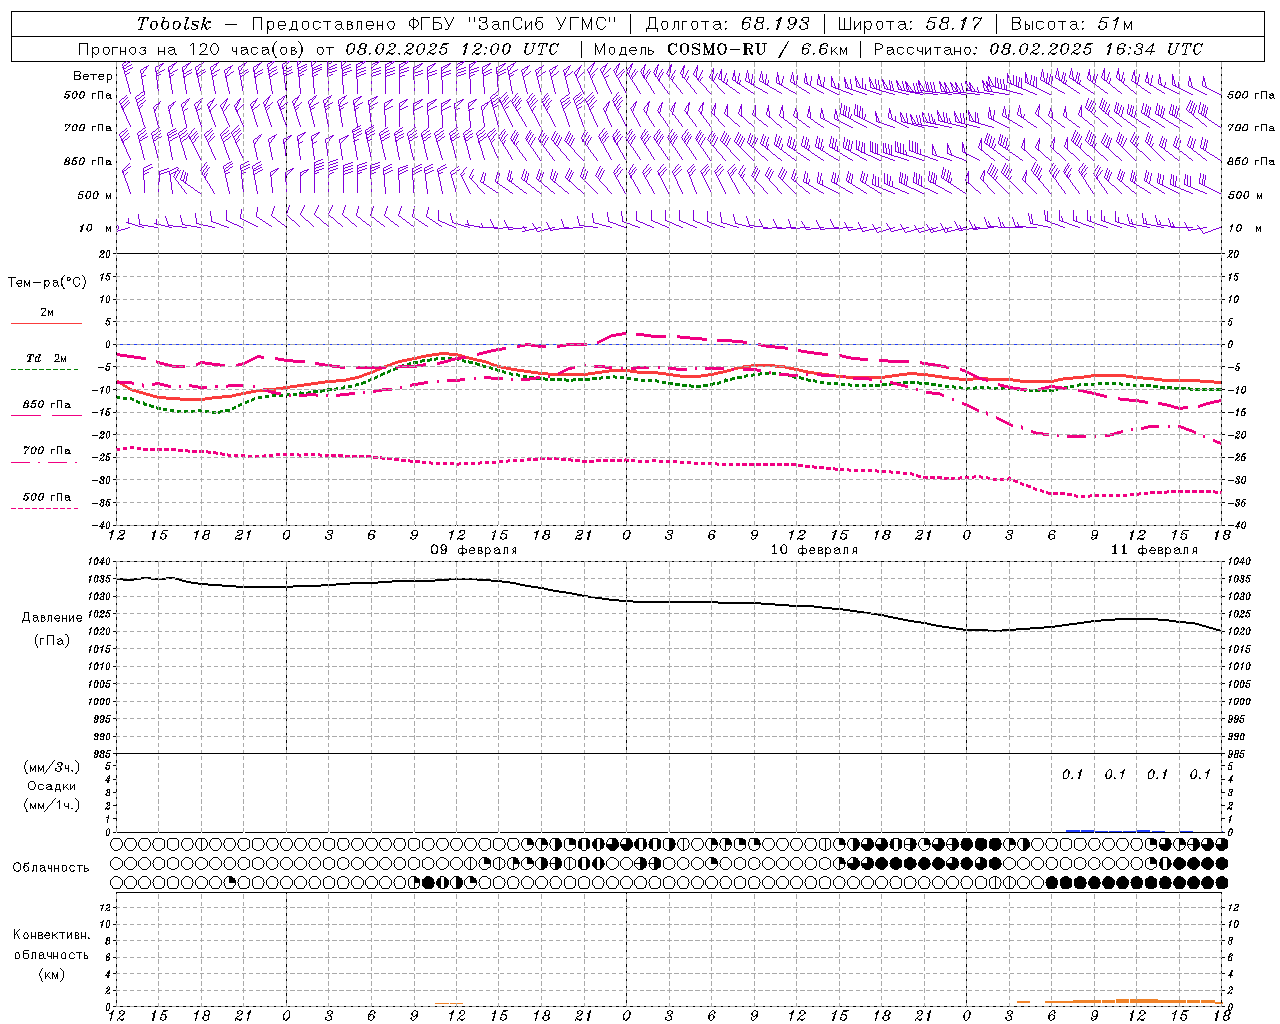Click the (мм/3ч.) precipitation unit label
This screenshot has width=1280, height=1024.
[52, 768]
